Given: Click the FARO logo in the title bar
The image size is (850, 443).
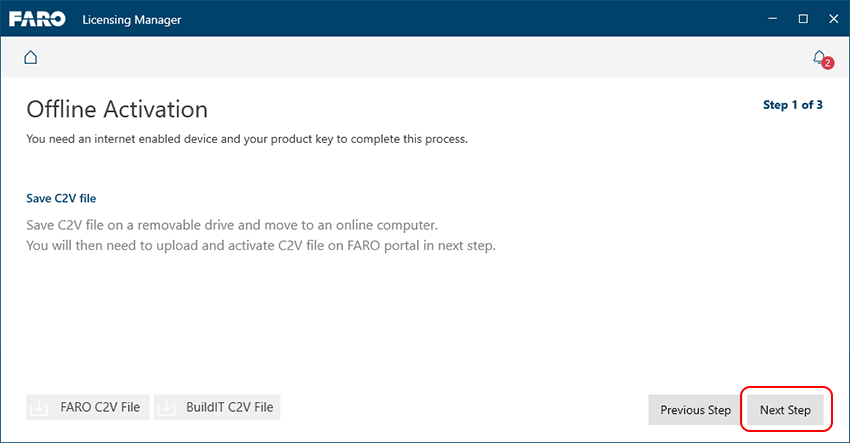Looking at the screenshot, I should tap(37, 19).
